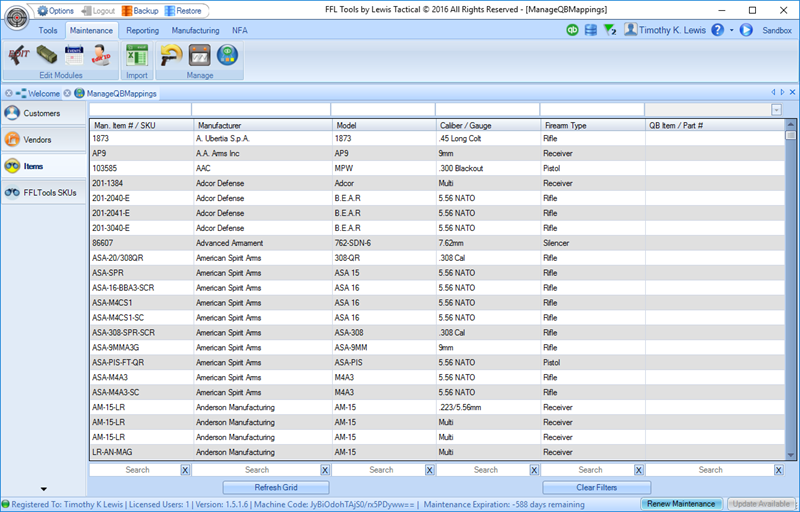Switch to the Reporting ribbon tab
This screenshot has height=512, width=800.
[x=143, y=31]
